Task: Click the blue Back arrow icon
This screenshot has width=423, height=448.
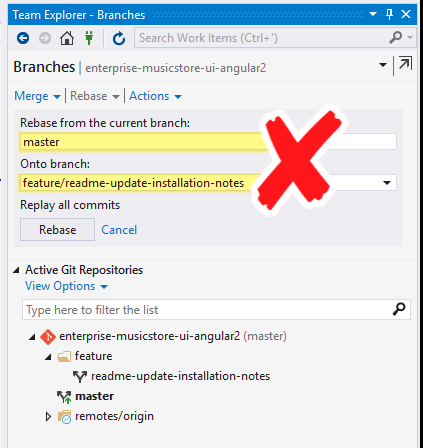Action: (23, 38)
